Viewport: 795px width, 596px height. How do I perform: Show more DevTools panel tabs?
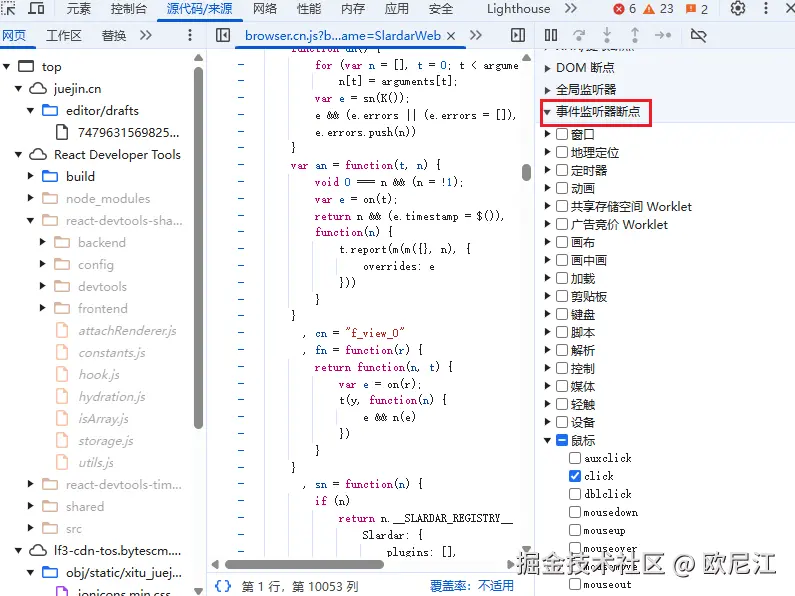pyautogui.click(x=571, y=9)
